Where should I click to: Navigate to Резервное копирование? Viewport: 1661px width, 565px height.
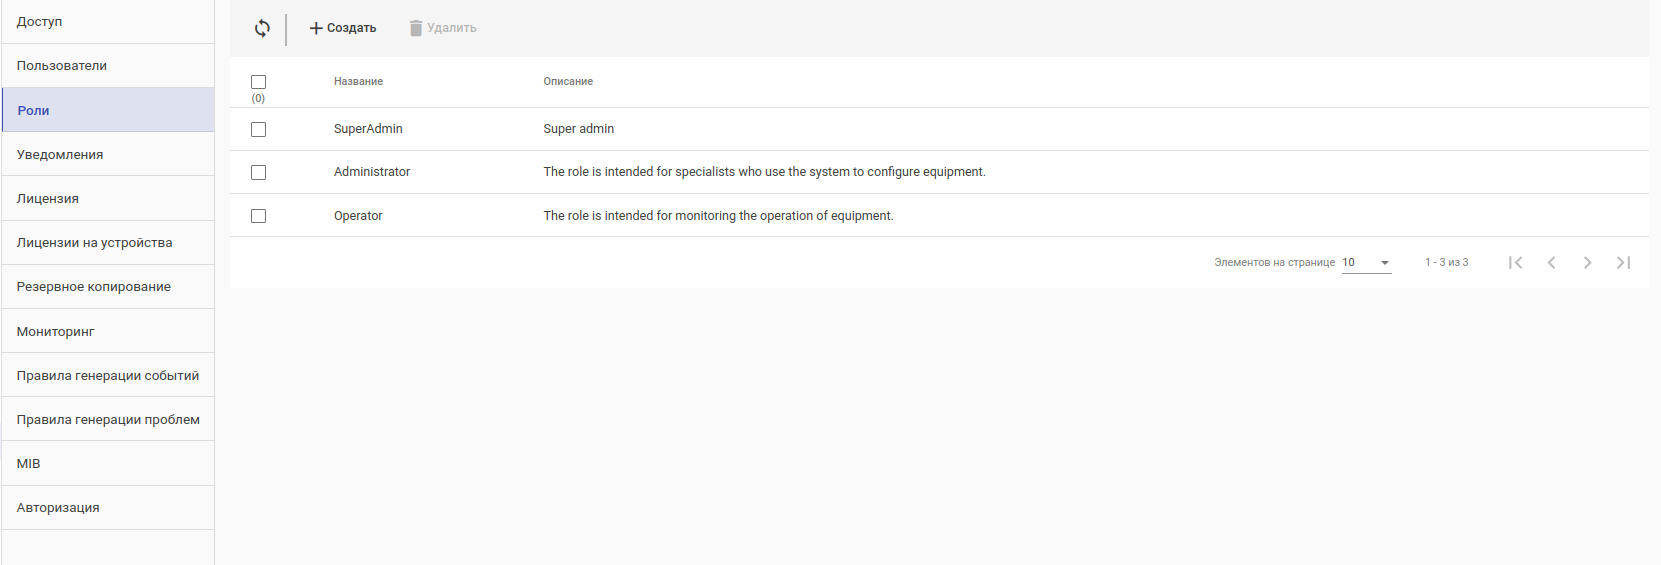(94, 287)
